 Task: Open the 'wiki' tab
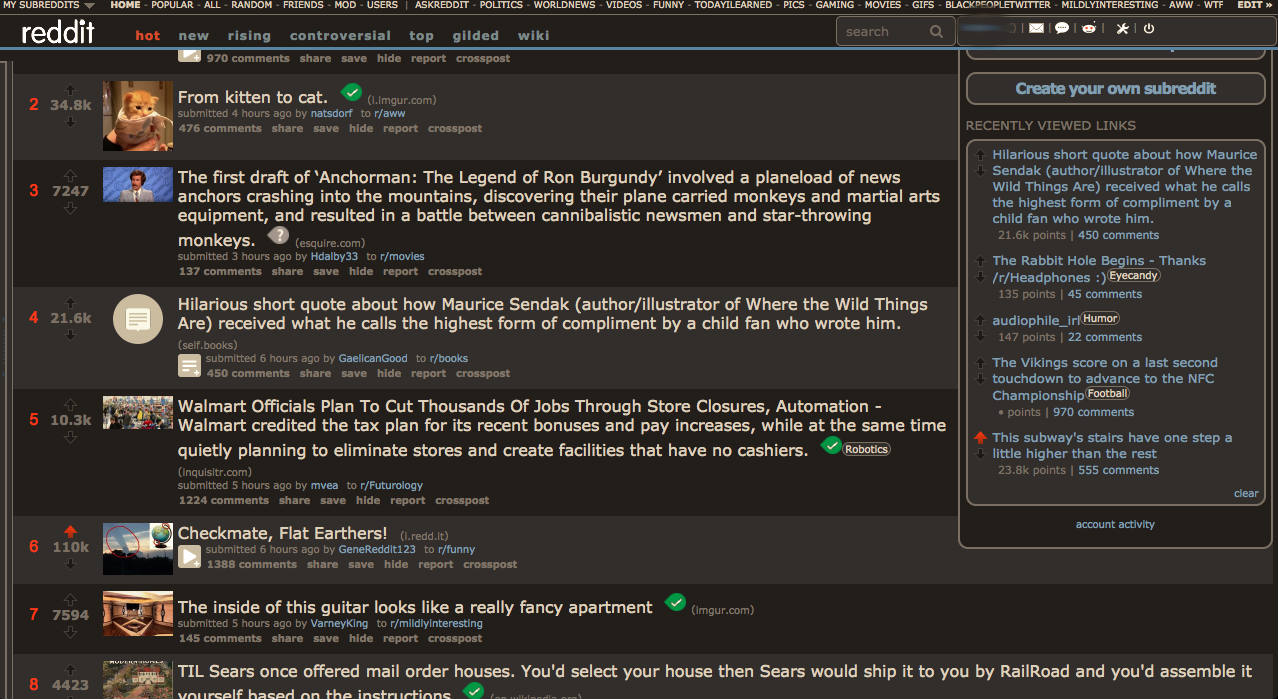click(x=533, y=35)
